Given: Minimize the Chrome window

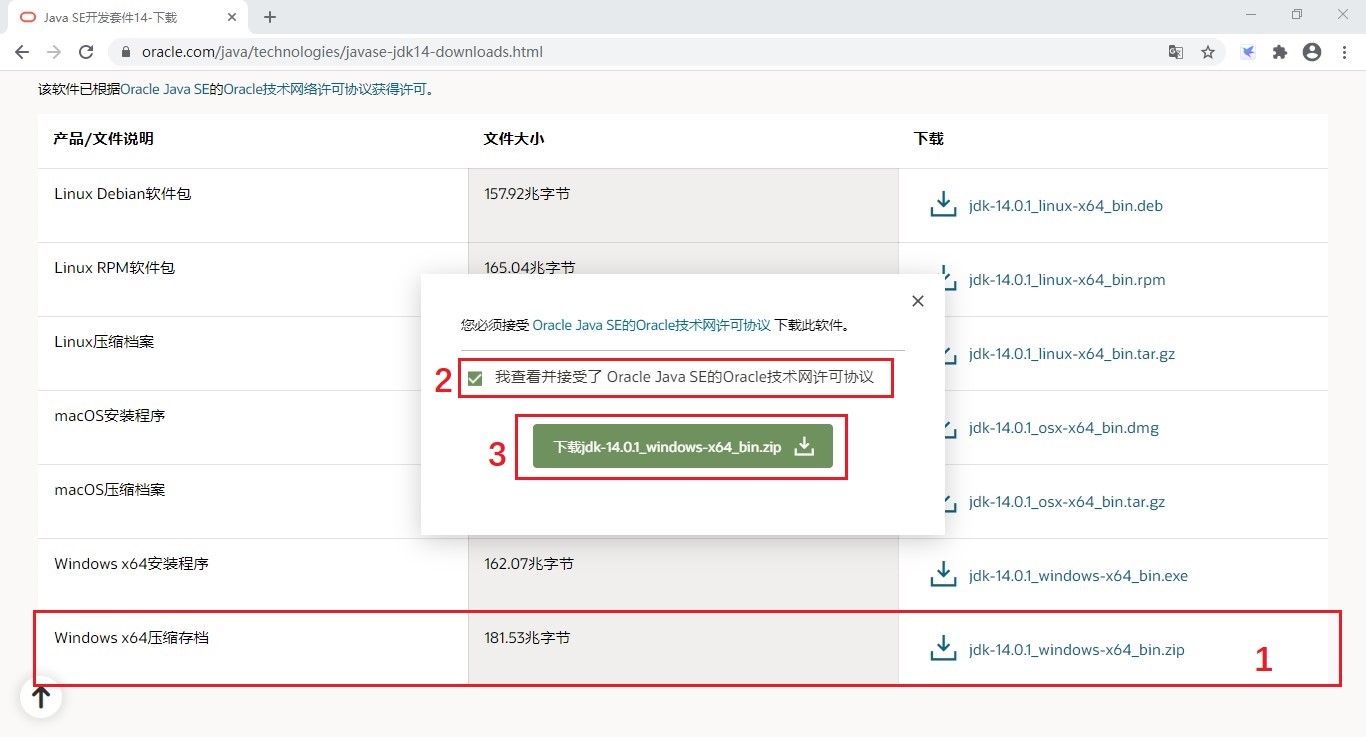Looking at the screenshot, I should [x=1252, y=15].
